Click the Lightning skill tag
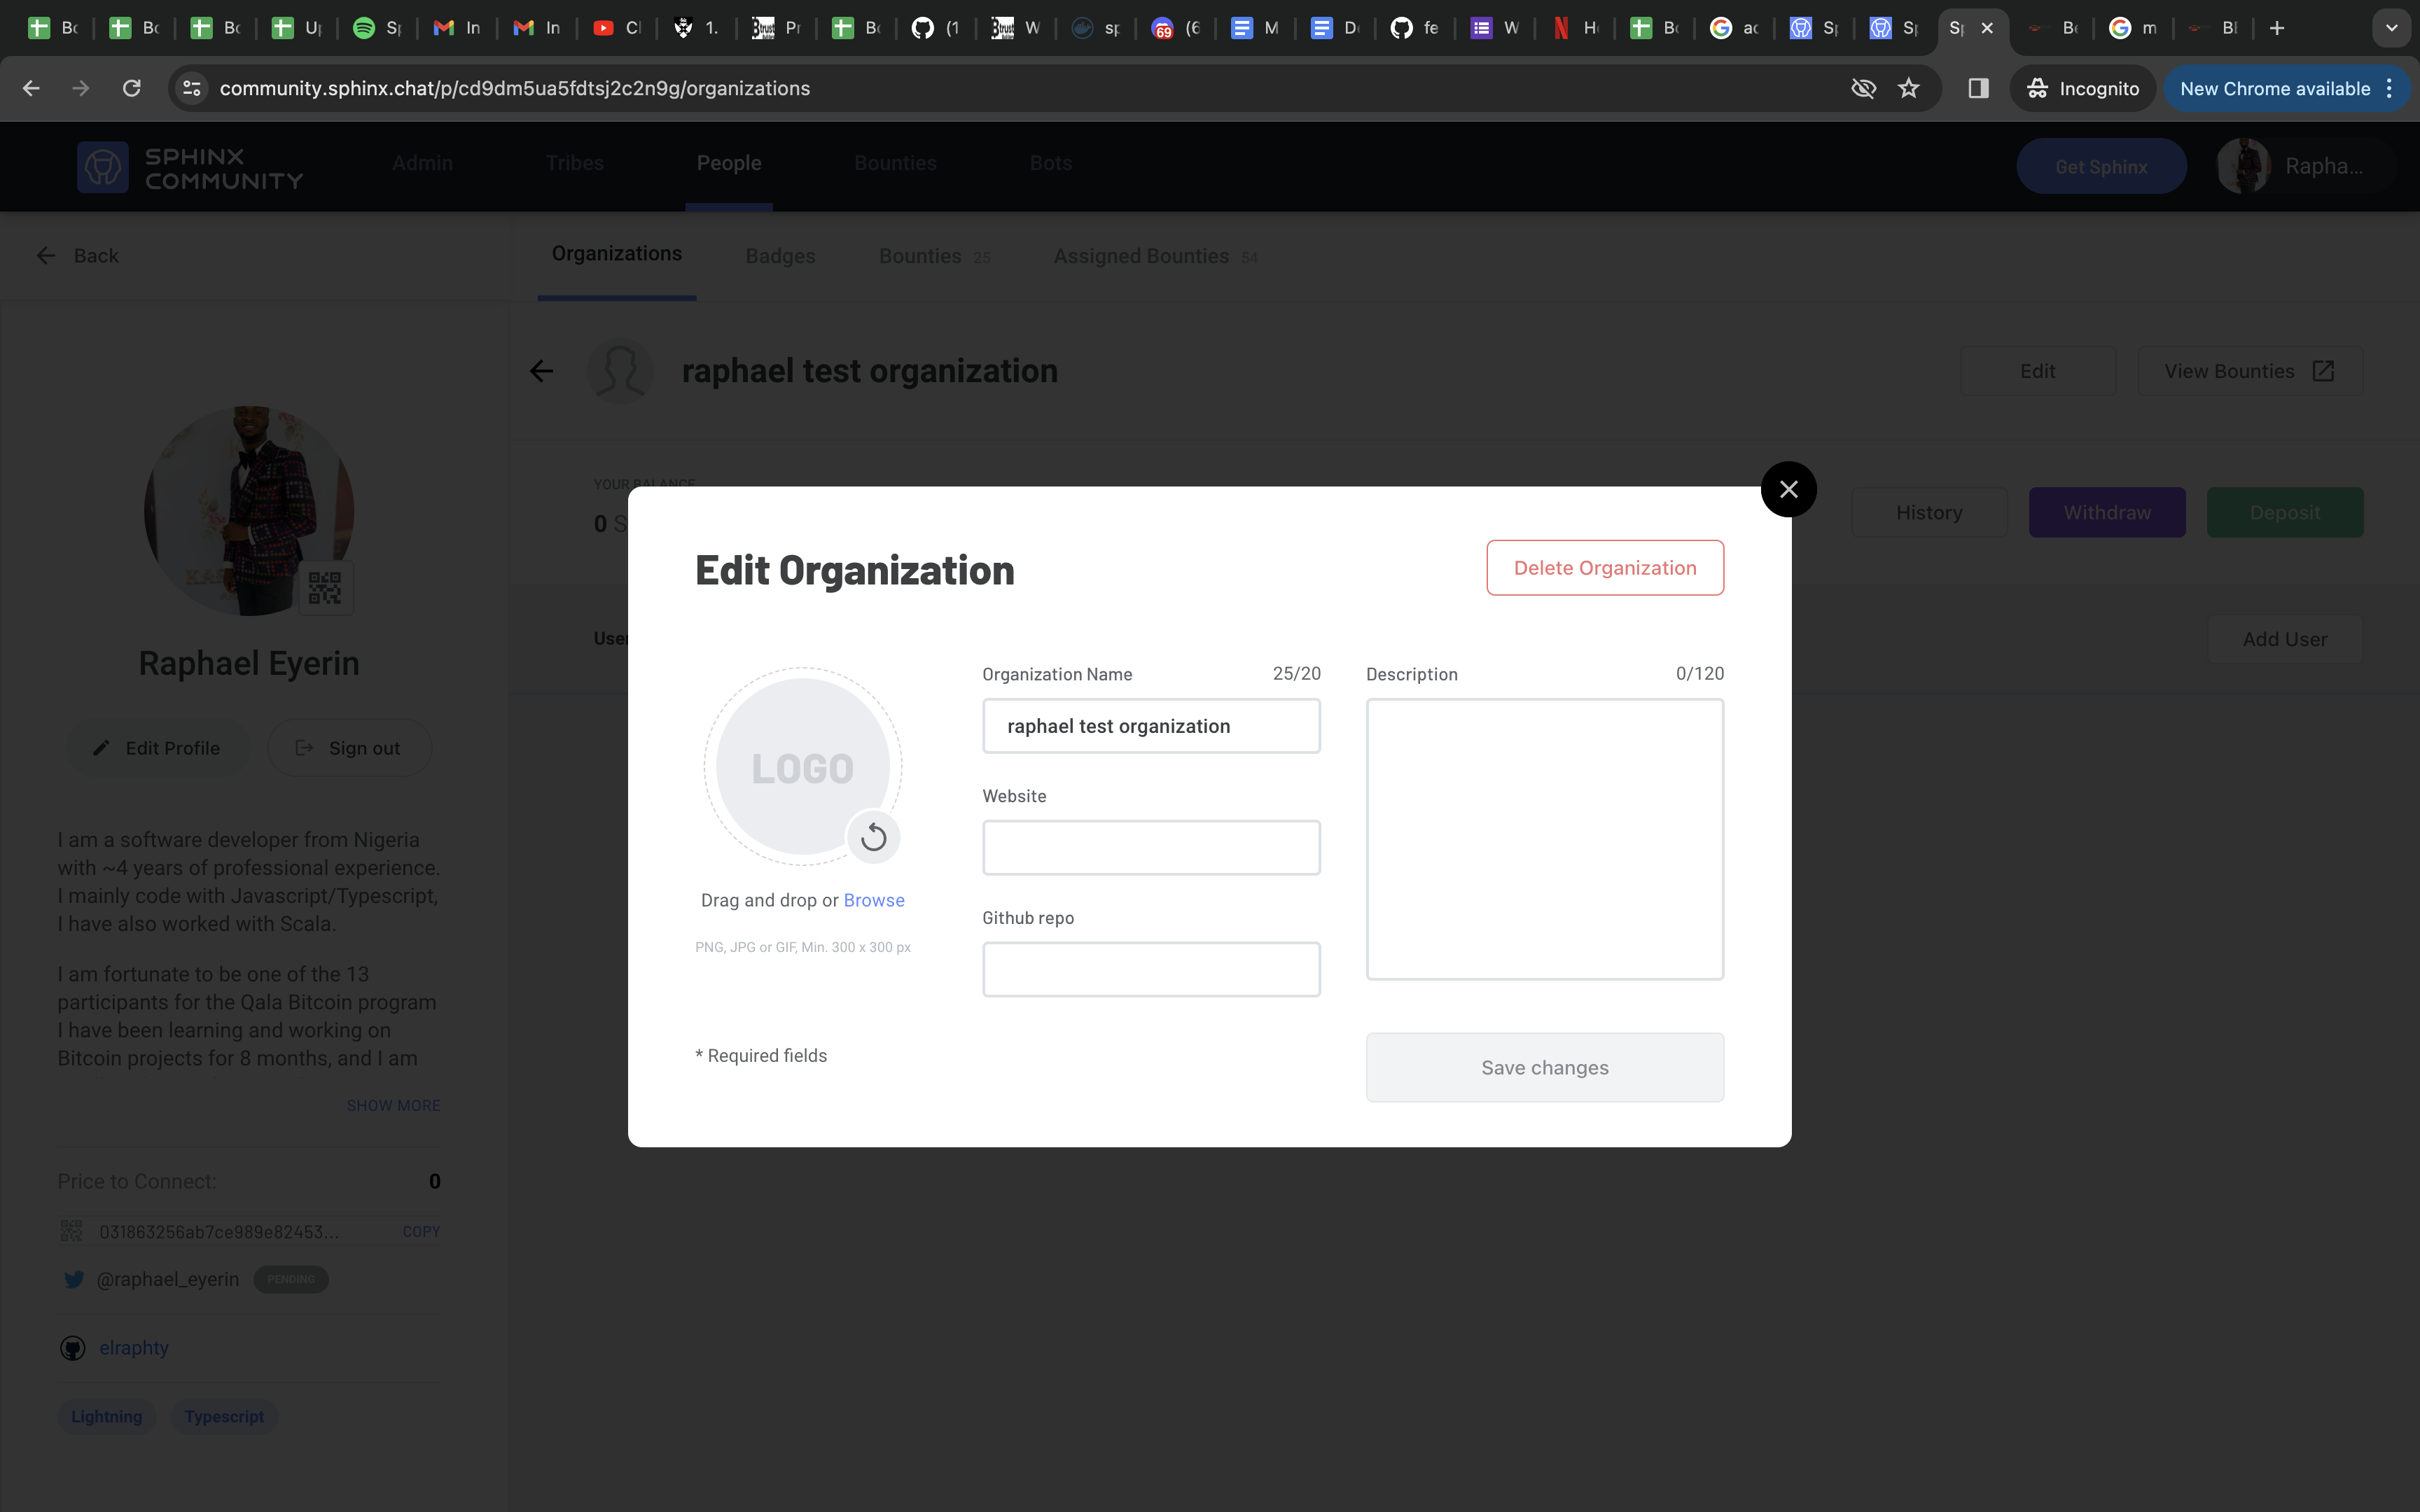Image resolution: width=2420 pixels, height=1512 pixels. click(x=106, y=1416)
